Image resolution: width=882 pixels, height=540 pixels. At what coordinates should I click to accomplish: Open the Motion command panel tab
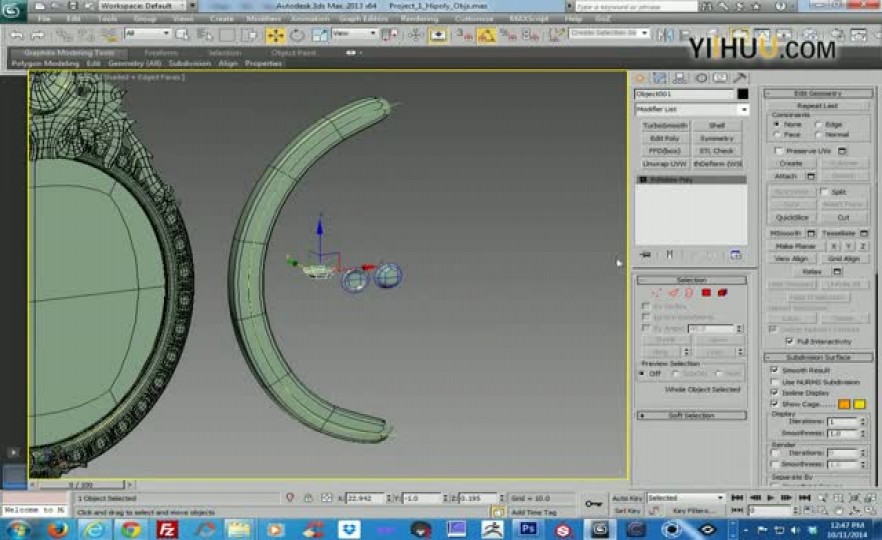click(701, 78)
